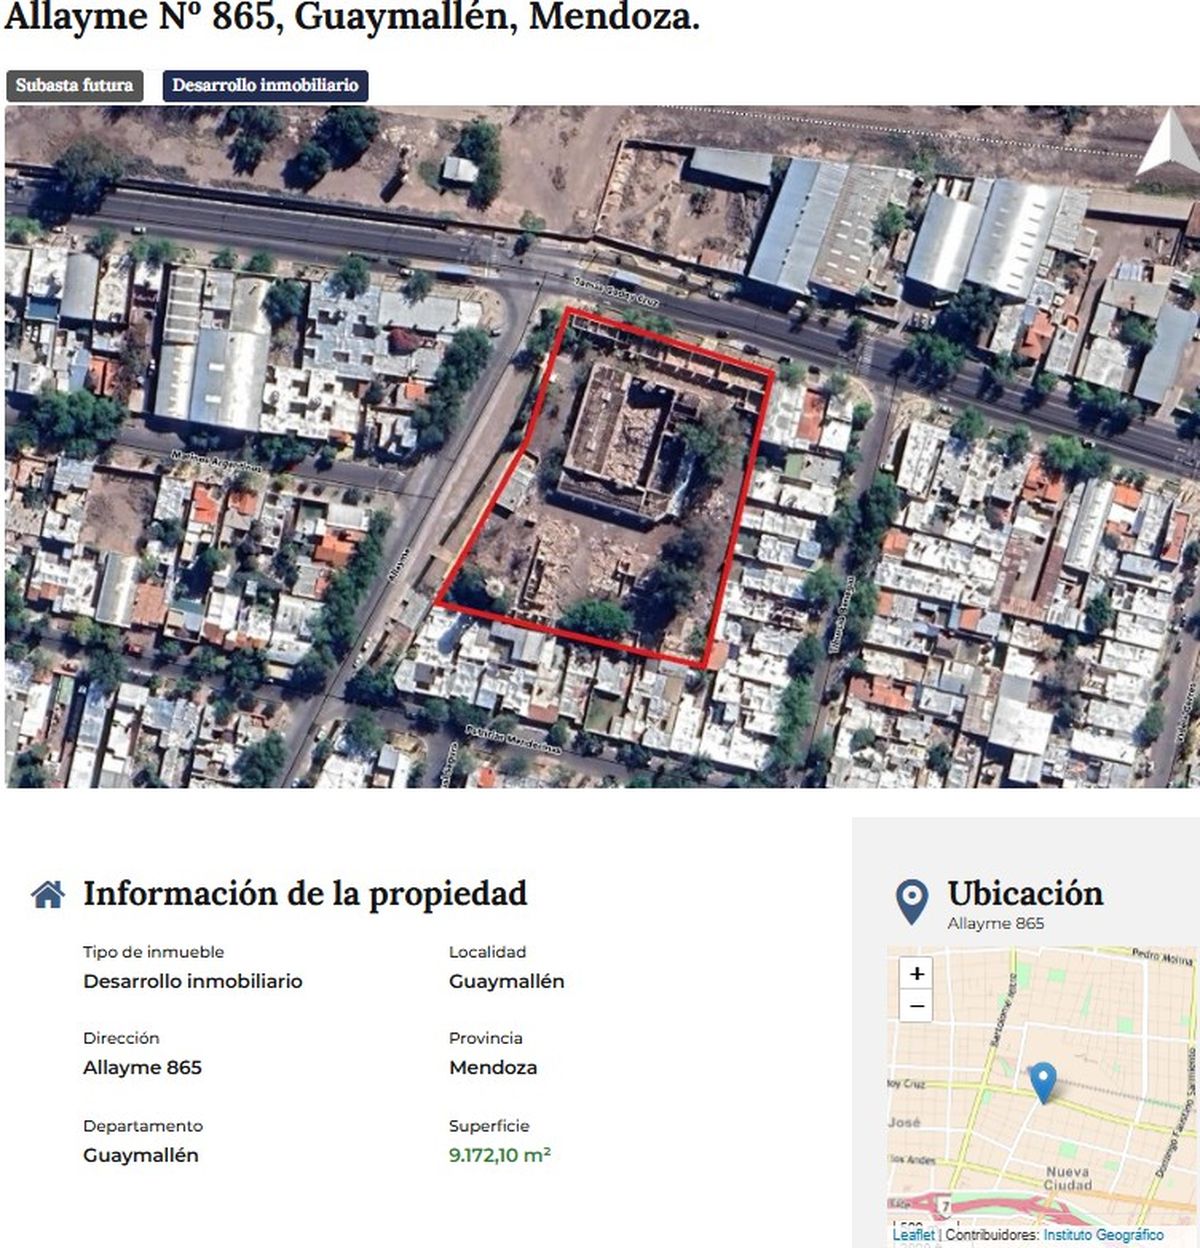Click the Allayme 865 address under Ubicación
1200x1248 pixels.
tap(995, 923)
